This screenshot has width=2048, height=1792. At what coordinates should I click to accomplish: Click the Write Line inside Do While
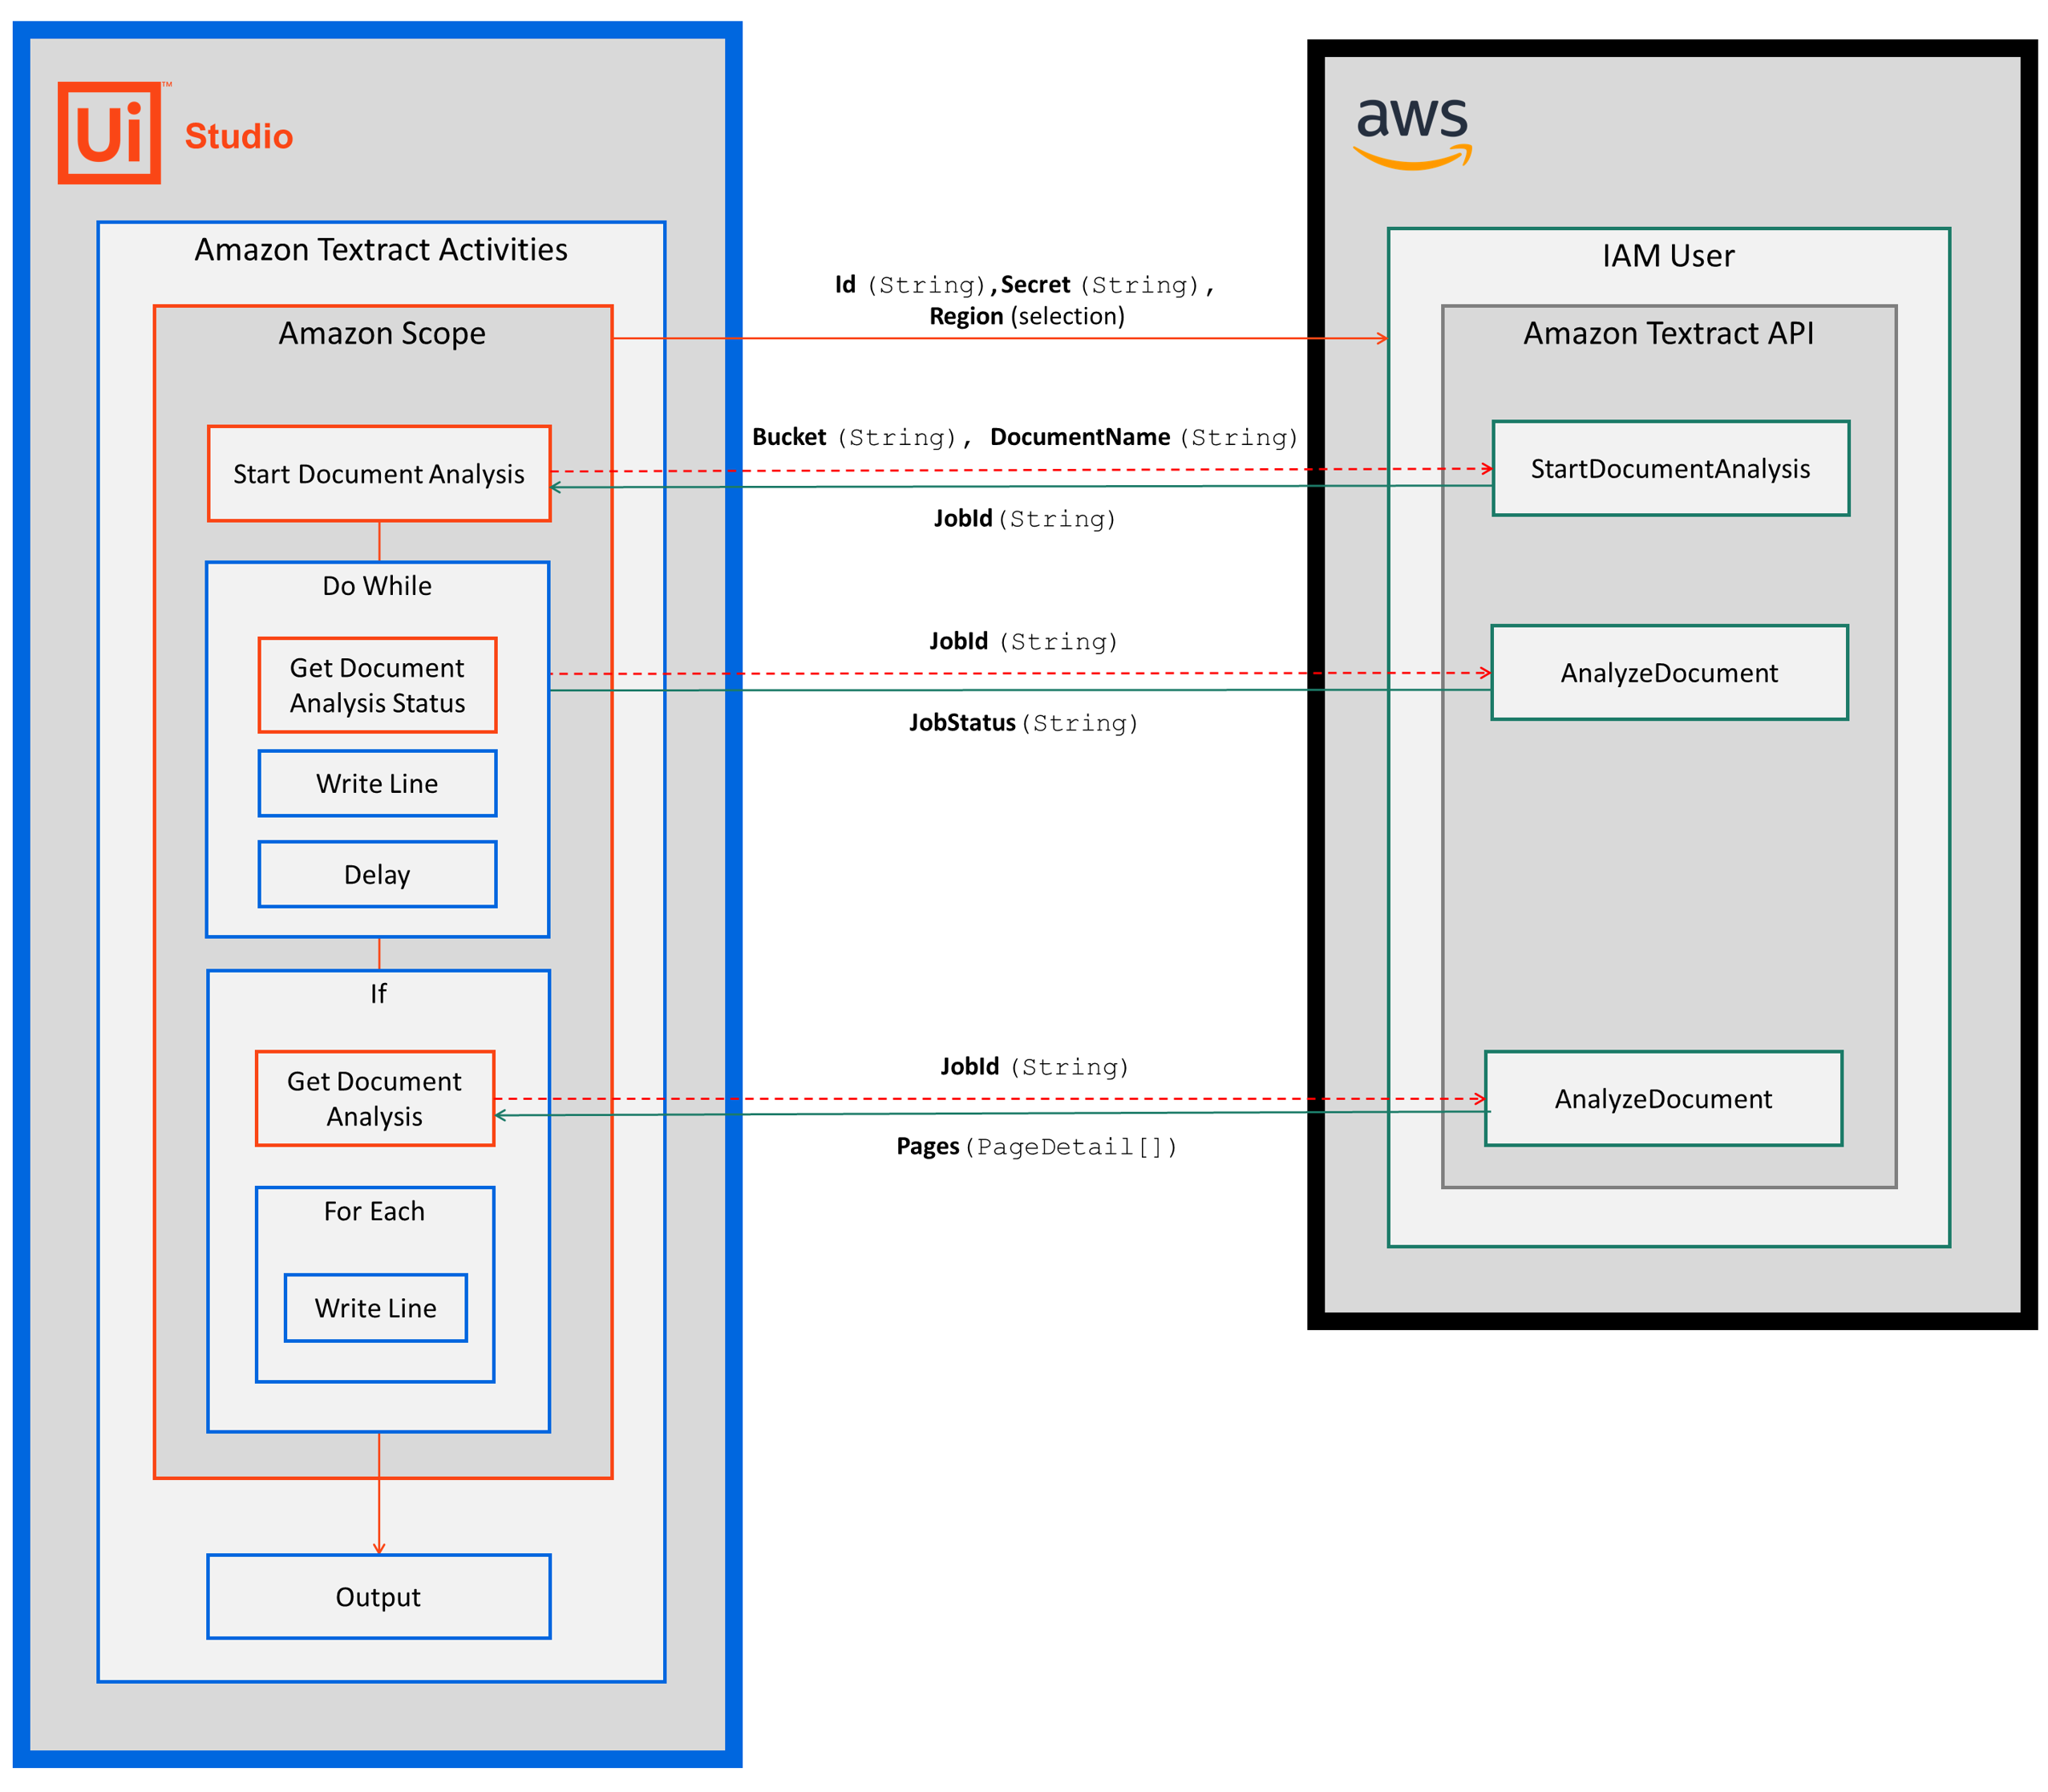tap(377, 783)
